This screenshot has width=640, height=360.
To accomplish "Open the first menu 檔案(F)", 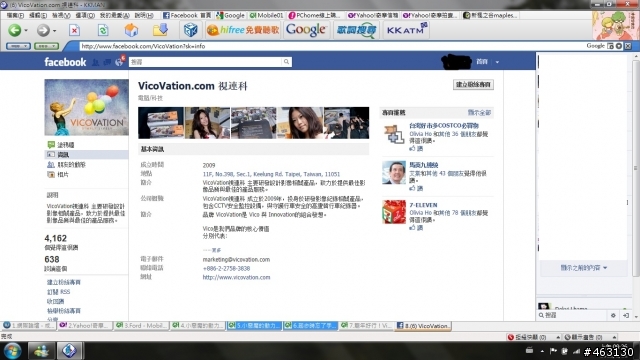I will pos(15,15).
